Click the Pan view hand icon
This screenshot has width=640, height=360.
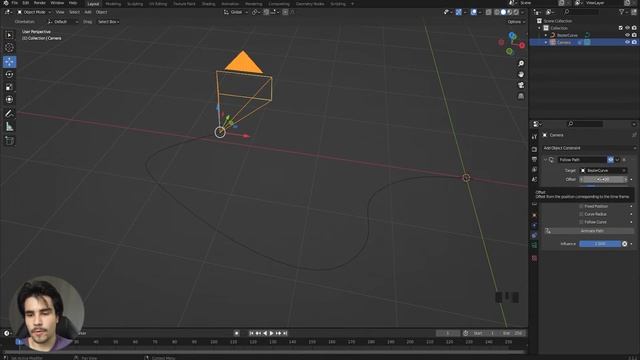coord(521,74)
